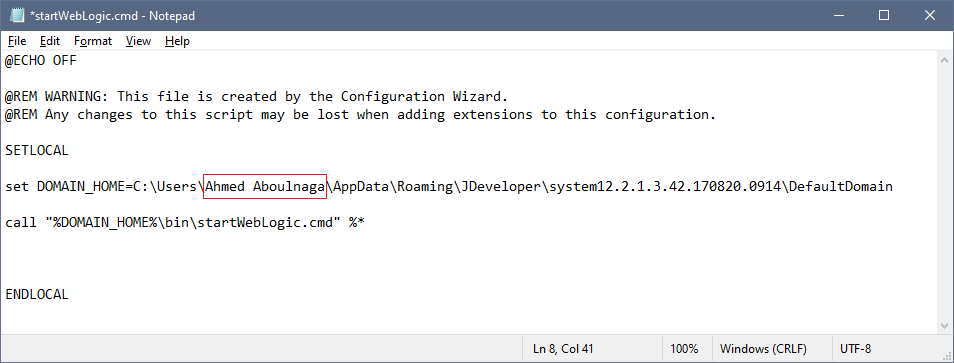Viewport: 954px width, 363px height.
Task: Close the startWebLogic.cmd Notepad window
Action: pyautogui.click(x=929, y=16)
